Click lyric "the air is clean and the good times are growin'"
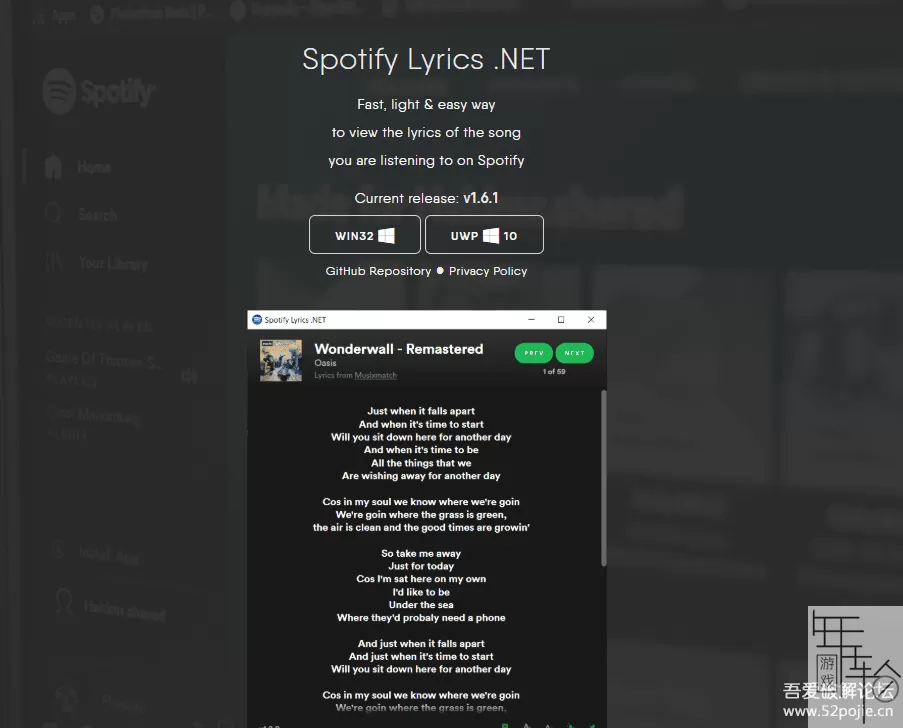 [421, 528]
